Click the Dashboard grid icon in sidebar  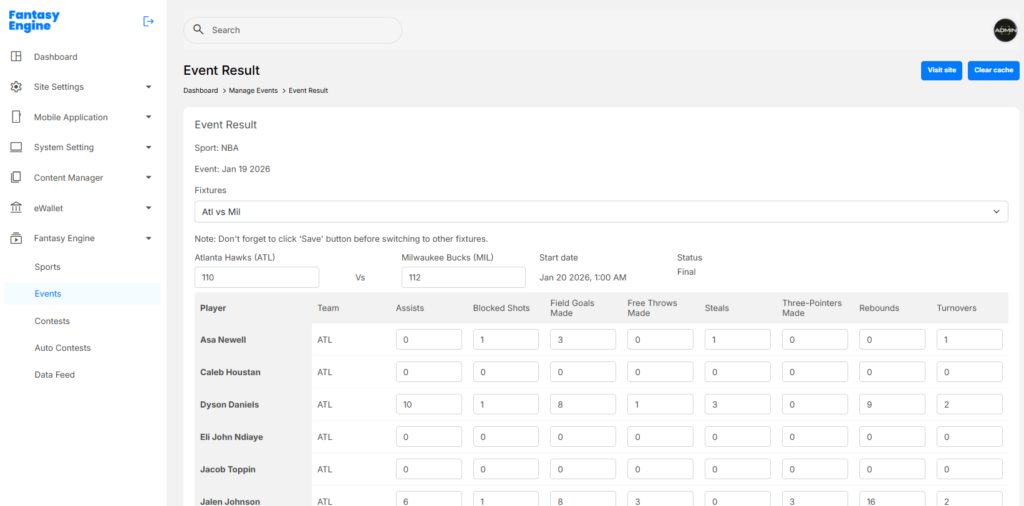16,57
